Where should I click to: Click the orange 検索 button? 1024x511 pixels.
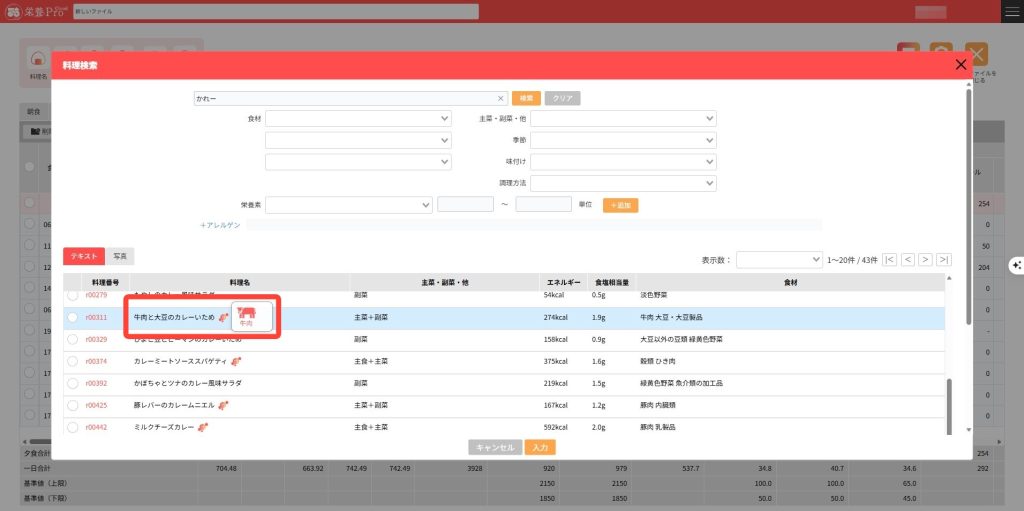point(526,99)
